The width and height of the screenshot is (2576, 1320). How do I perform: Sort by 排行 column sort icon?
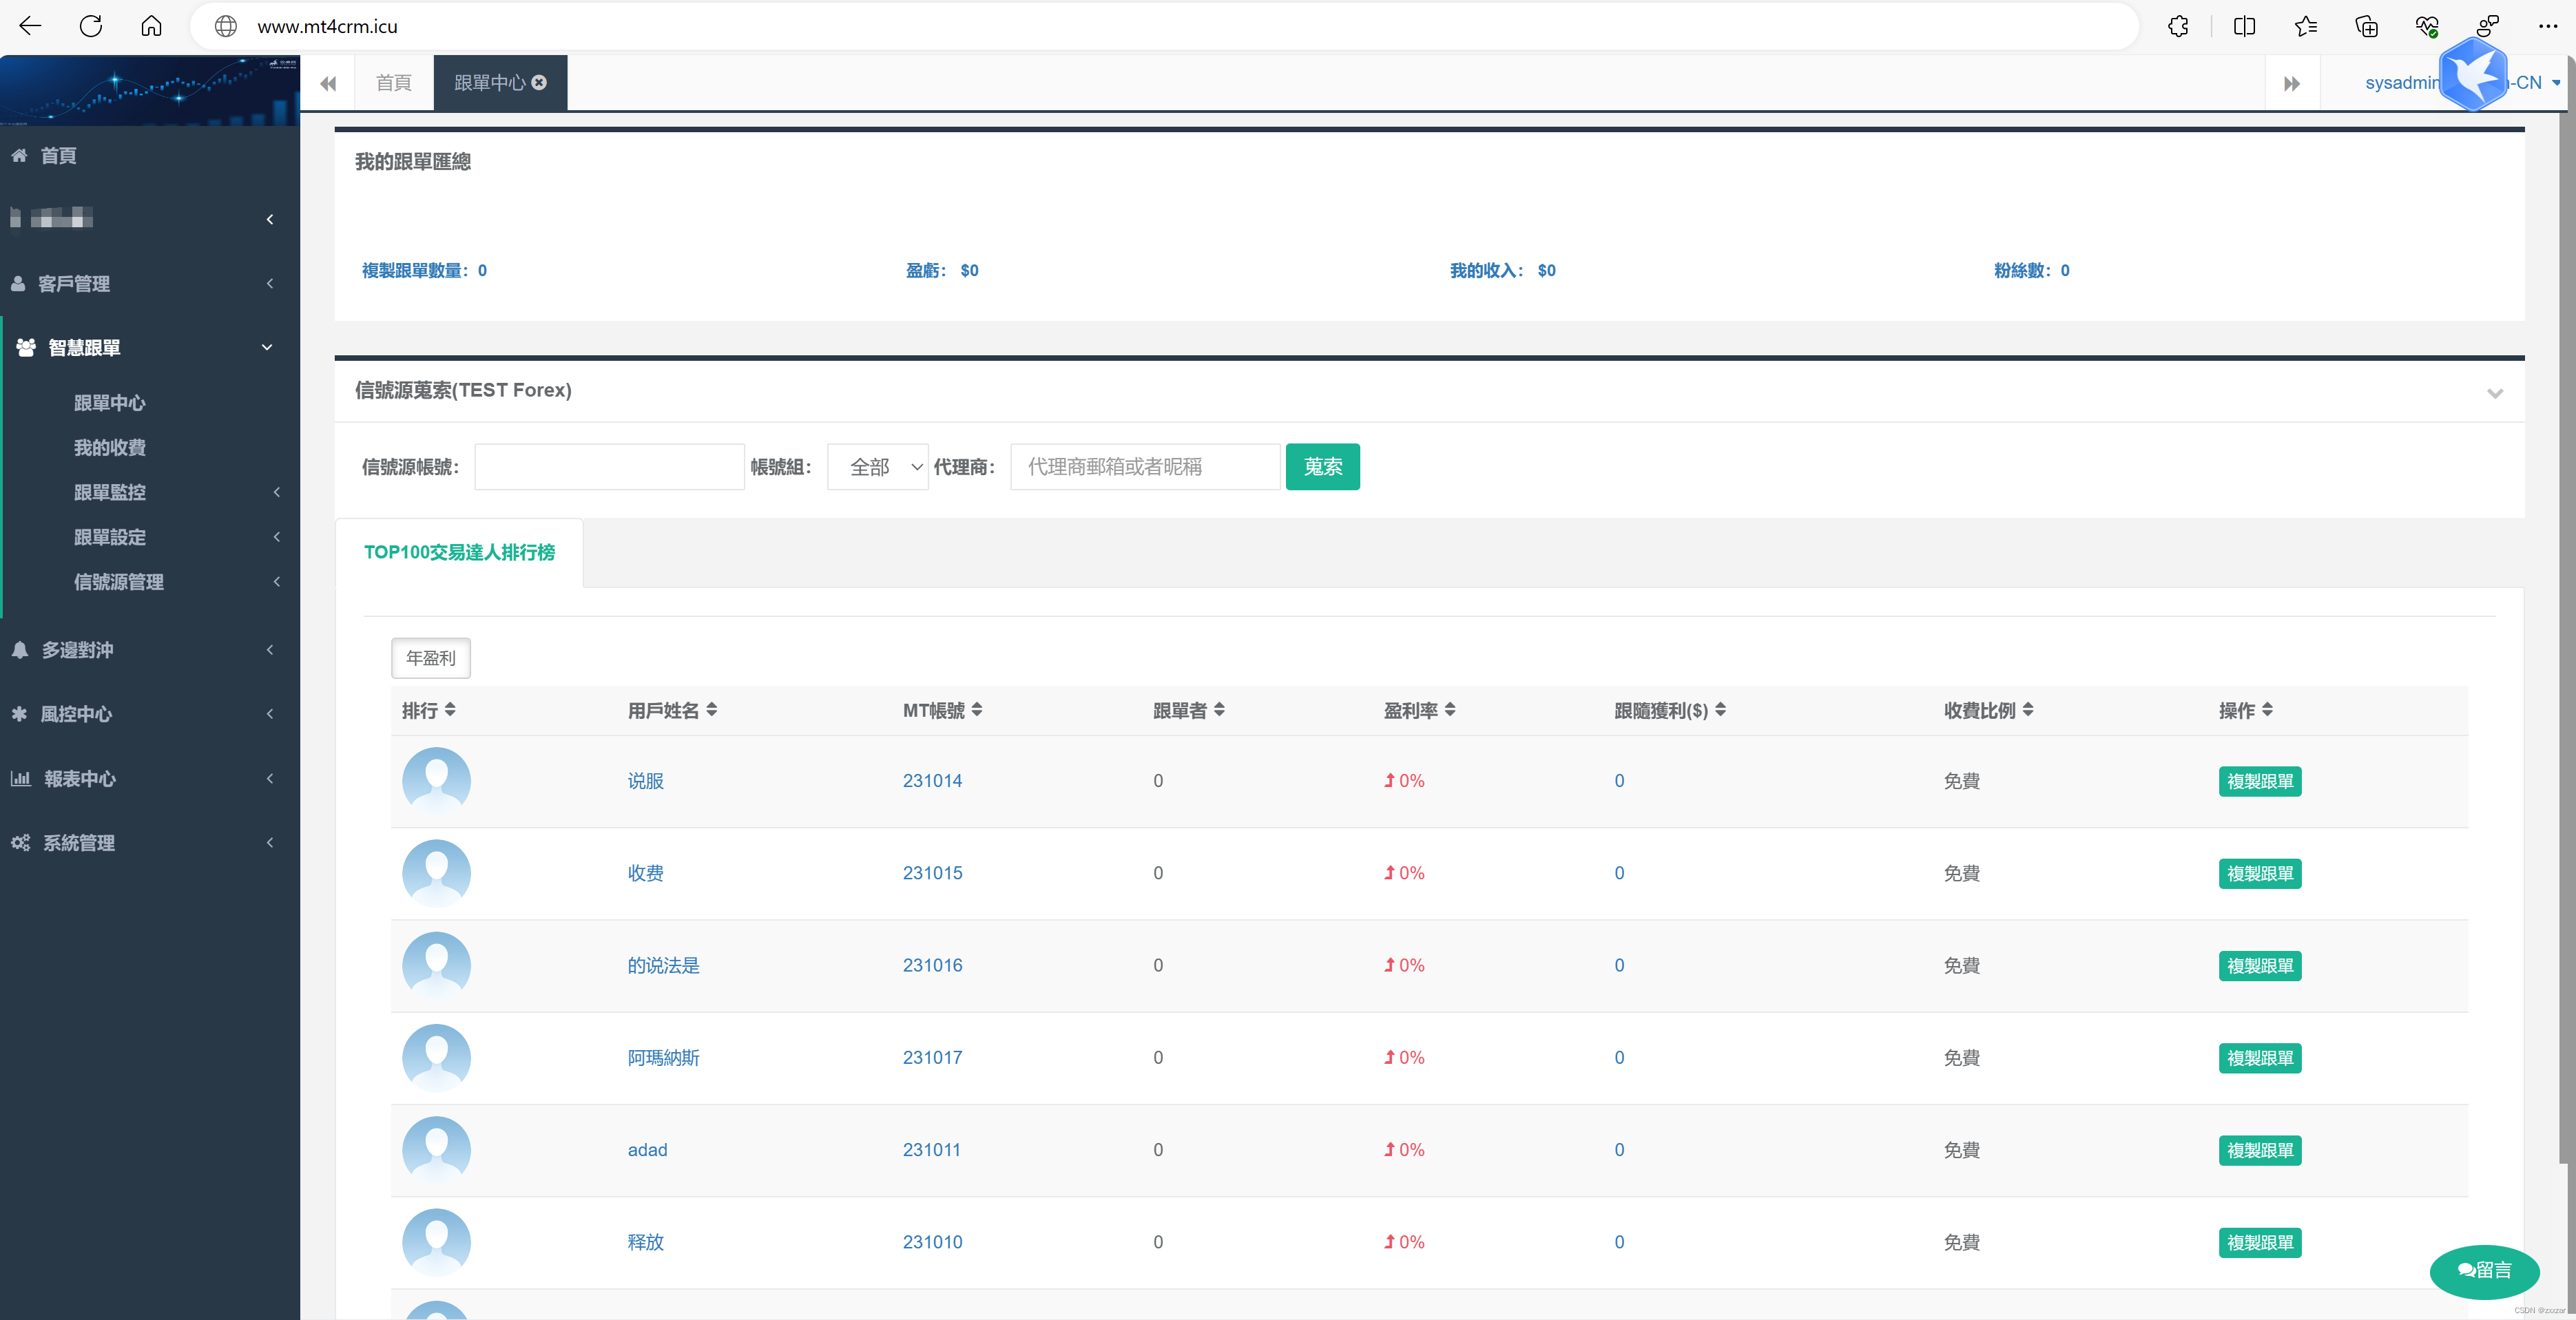click(x=450, y=709)
